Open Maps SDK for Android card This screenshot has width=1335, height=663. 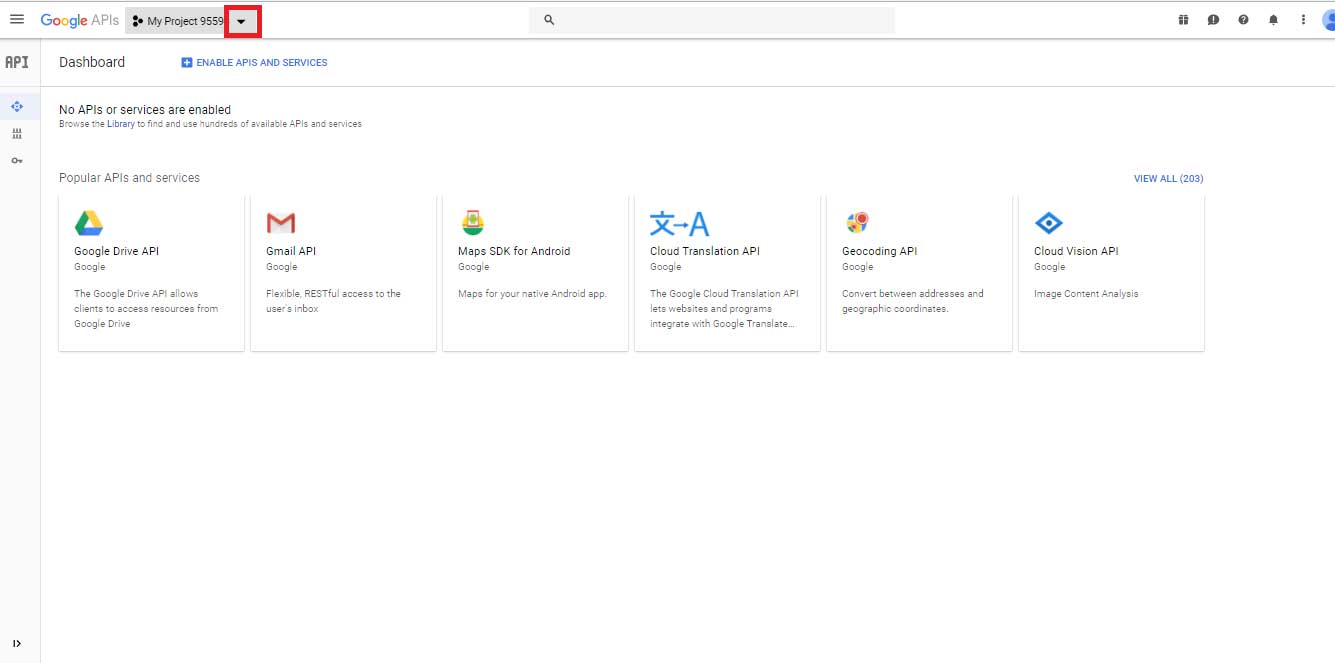536,273
